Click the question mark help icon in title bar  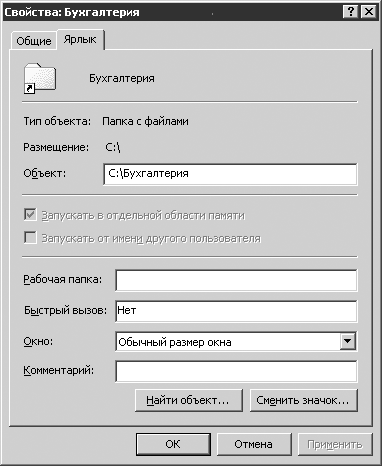[x=350, y=12]
